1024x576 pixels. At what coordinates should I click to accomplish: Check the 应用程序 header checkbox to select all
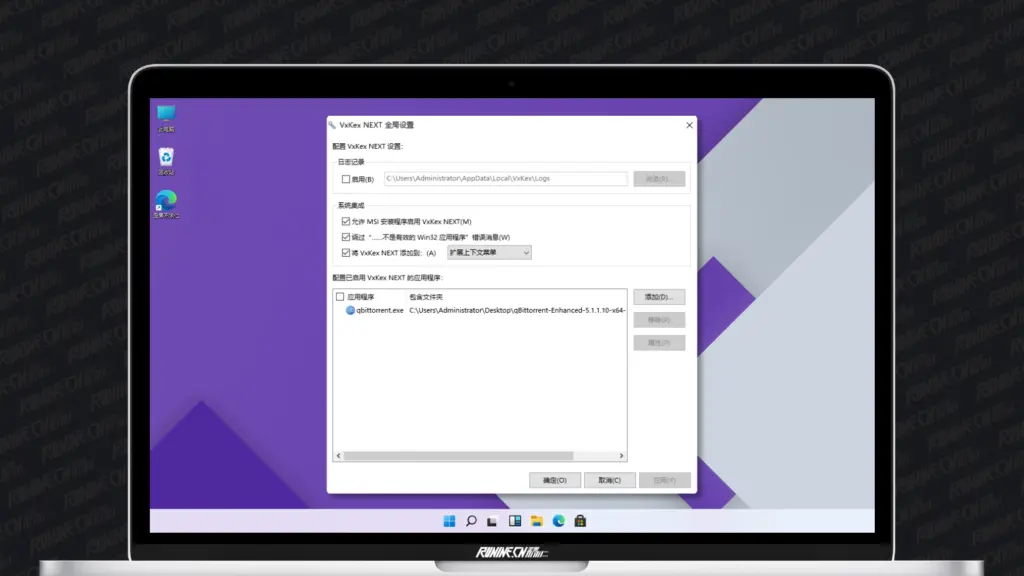pyautogui.click(x=341, y=297)
